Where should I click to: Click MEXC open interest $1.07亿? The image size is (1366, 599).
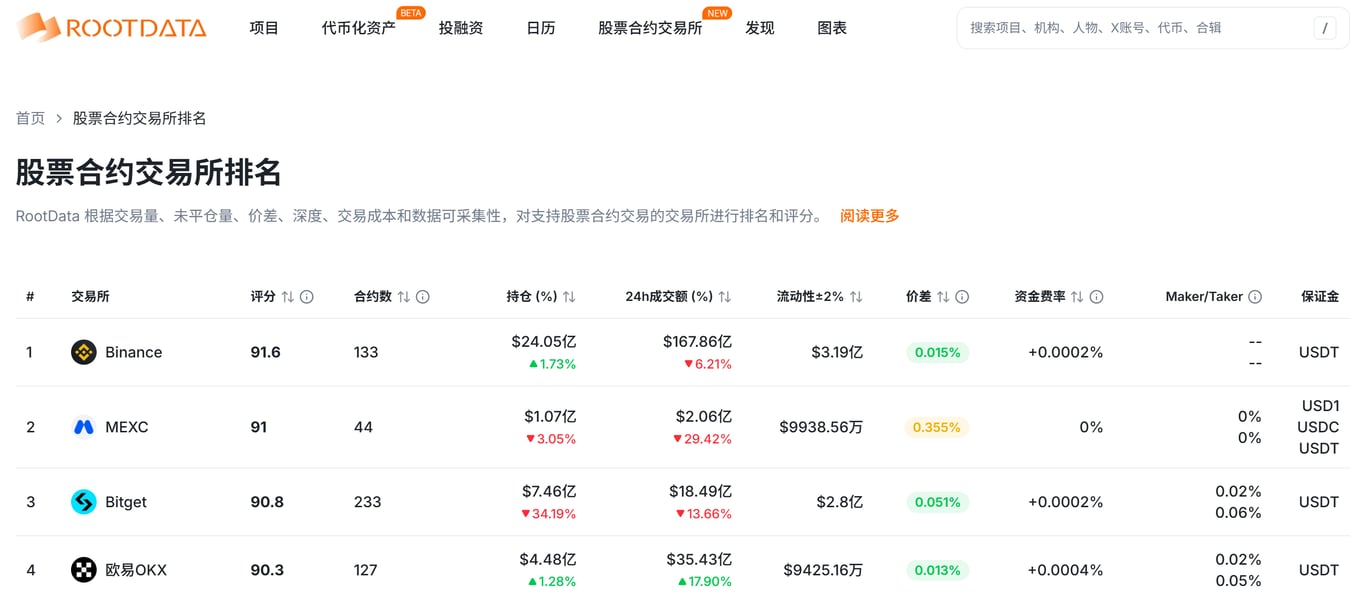[x=550, y=416]
